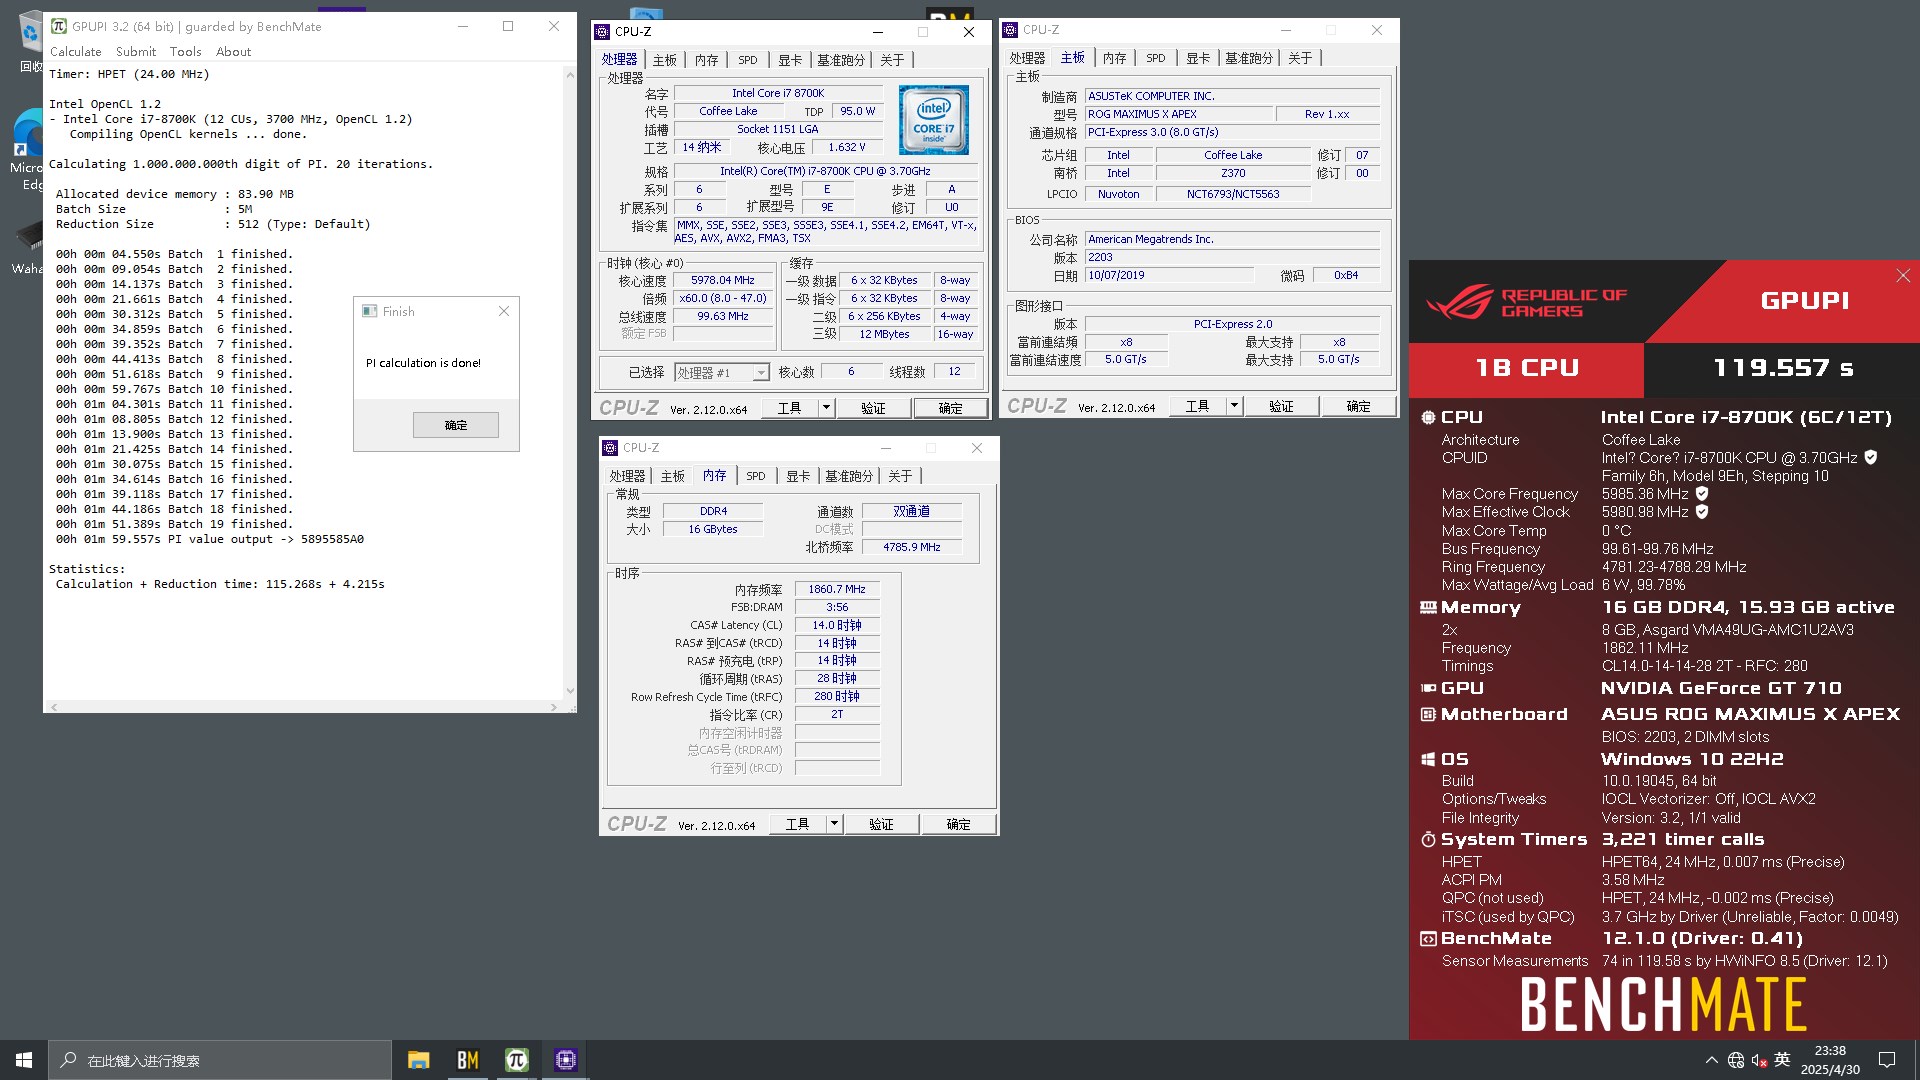Click 确定 in processor CPU-Z window
The image size is (1920, 1080).
pyautogui.click(x=950, y=408)
